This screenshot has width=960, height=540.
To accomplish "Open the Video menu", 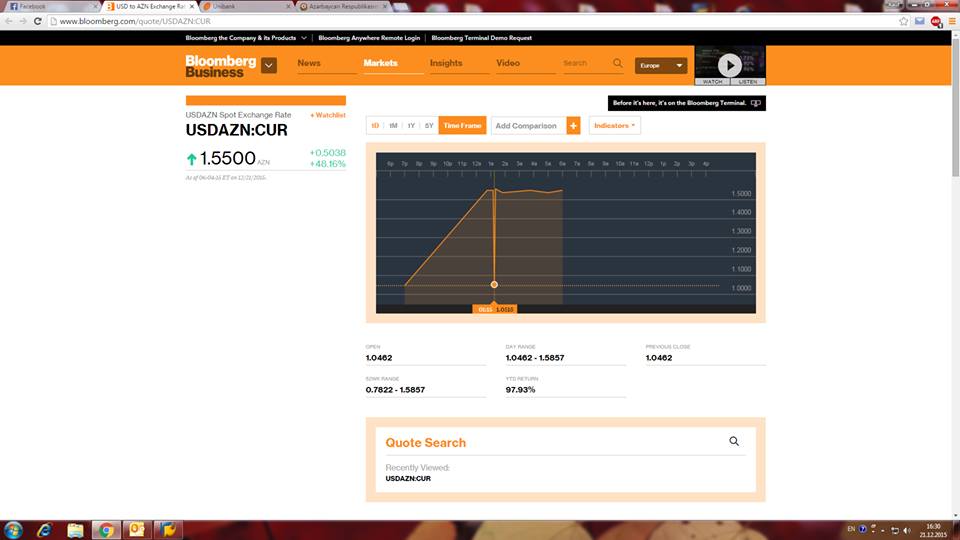I will (x=508, y=63).
